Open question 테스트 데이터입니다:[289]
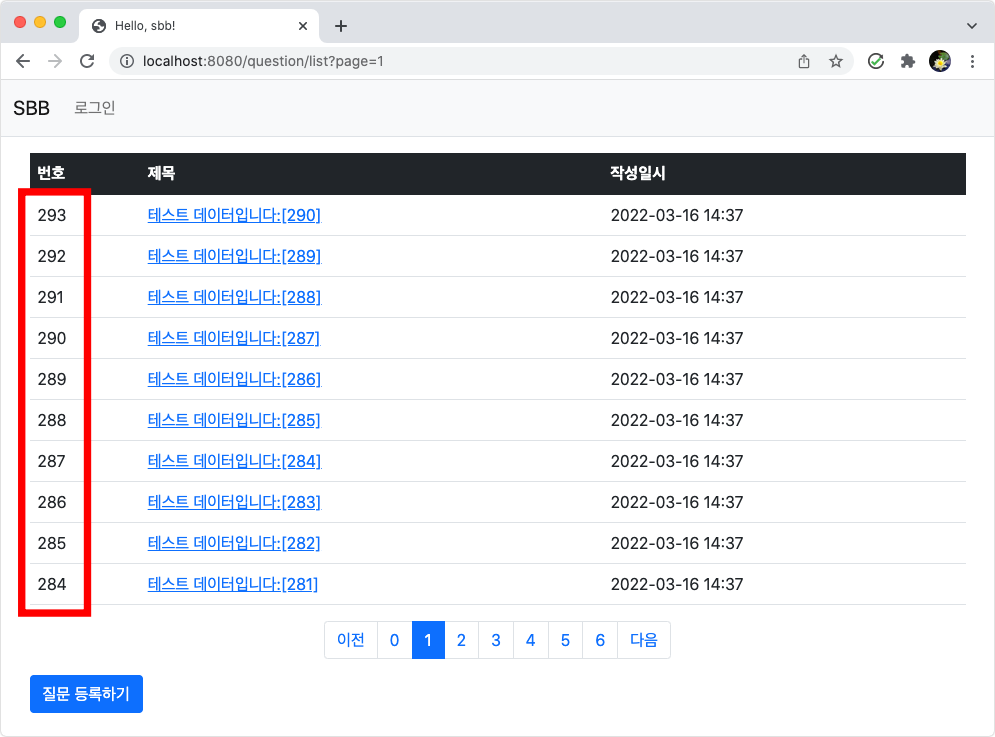 pyautogui.click(x=234, y=256)
